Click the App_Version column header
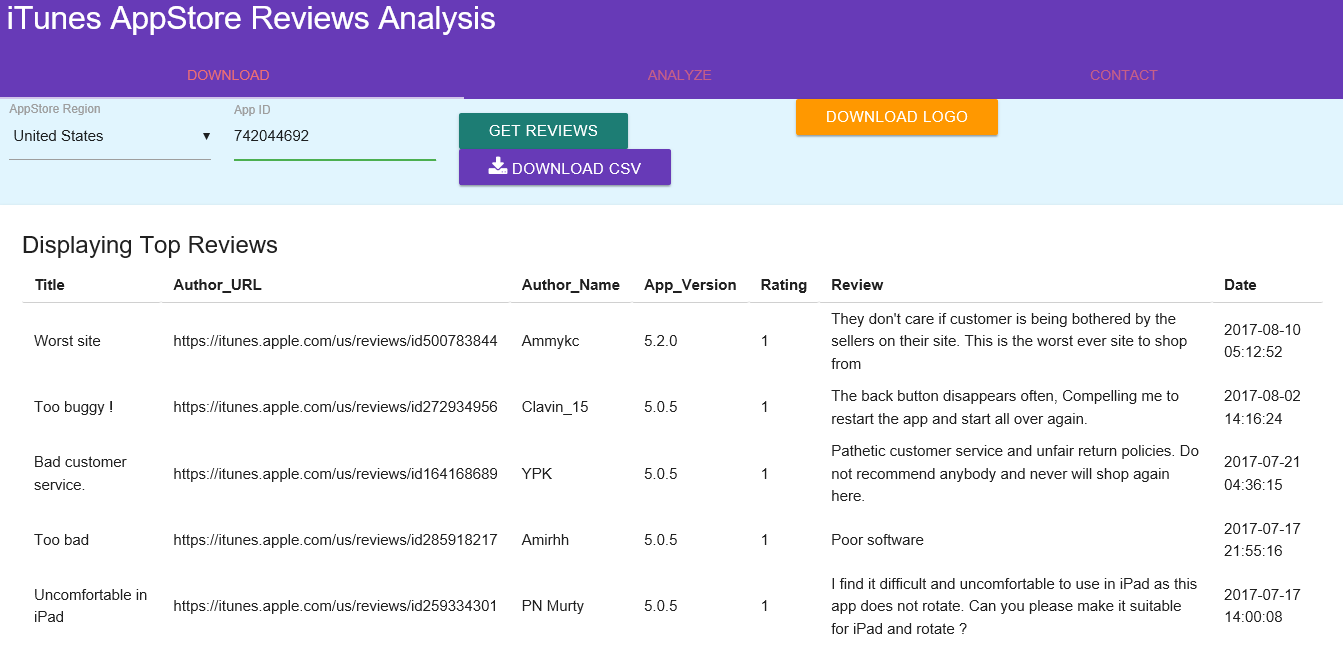Image resolution: width=1343 pixels, height=653 pixels. point(690,285)
